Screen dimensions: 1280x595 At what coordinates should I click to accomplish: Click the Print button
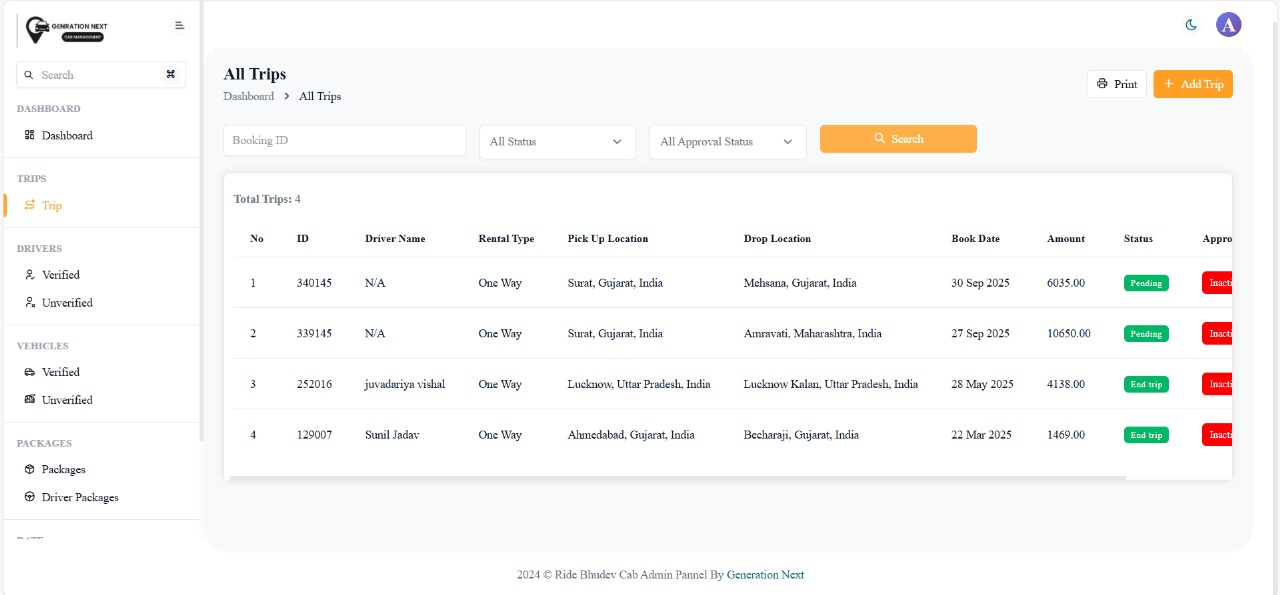tap(1116, 84)
